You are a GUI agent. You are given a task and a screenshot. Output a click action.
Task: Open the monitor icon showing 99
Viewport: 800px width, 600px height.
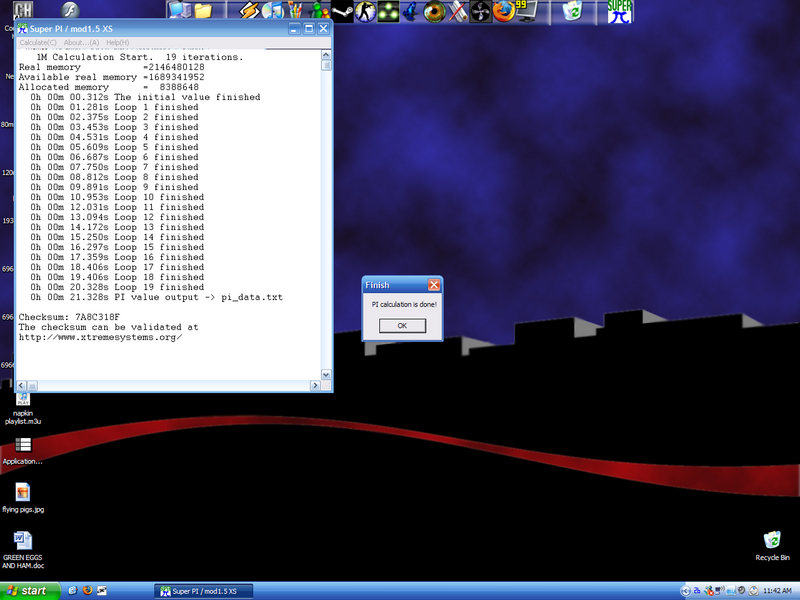click(527, 11)
